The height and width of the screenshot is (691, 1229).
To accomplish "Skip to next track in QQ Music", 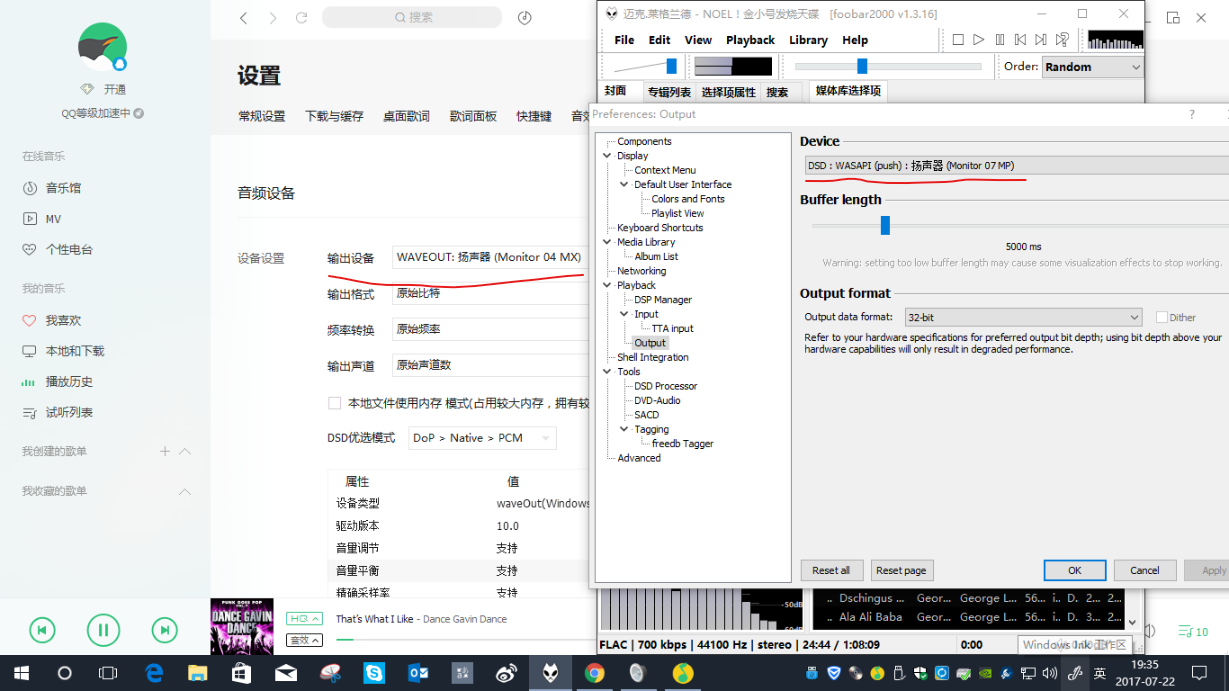I will [164, 630].
